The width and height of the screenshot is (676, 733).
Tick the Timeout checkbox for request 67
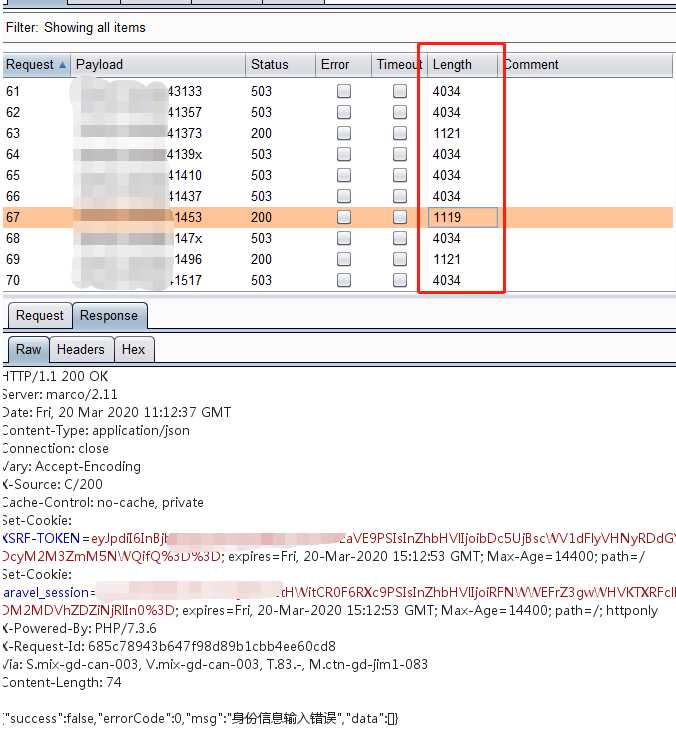click(400, 217)
